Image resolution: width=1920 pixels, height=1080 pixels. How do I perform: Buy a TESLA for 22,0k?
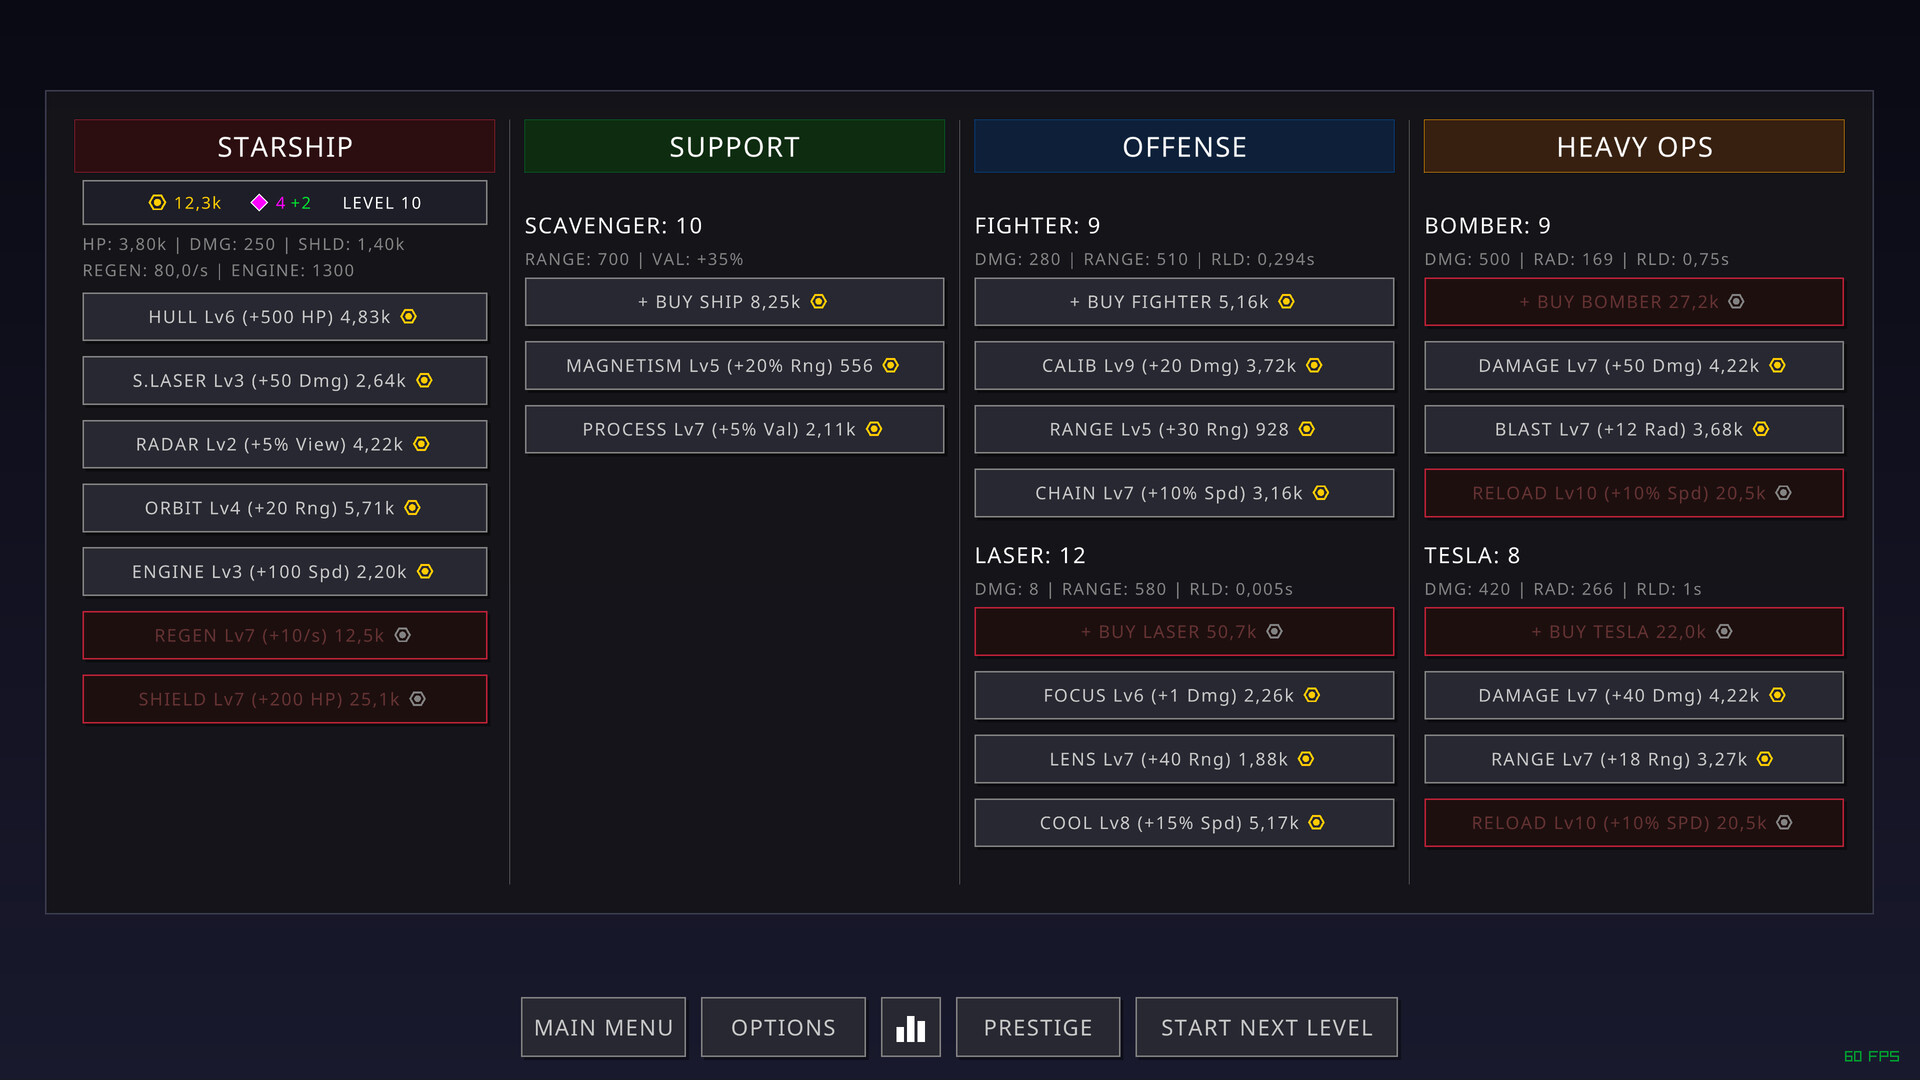(x=1633, y=631)
